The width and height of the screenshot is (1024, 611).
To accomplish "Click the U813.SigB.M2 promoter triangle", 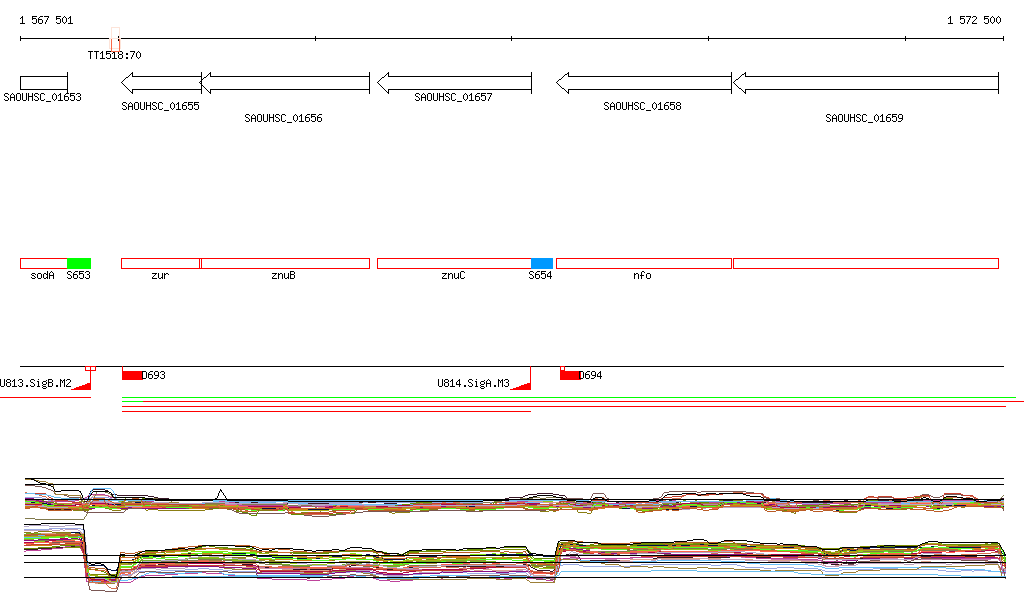I will [83, 385].
